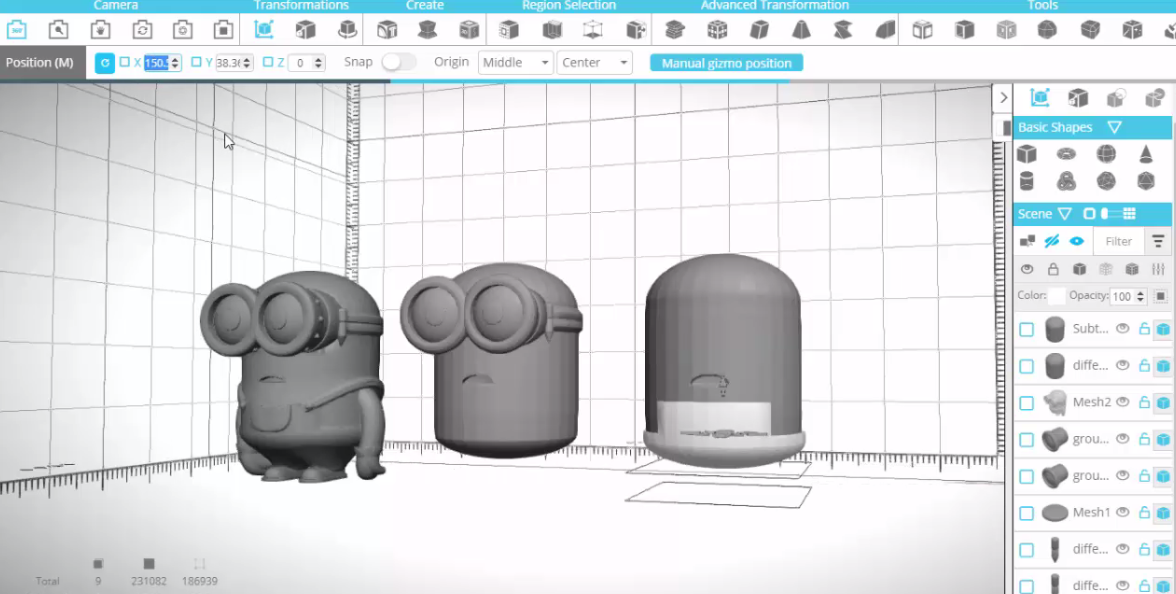Check the X axis checkbox
Viewport: 1176px width, 594px height.
click(x=124, y=62)
